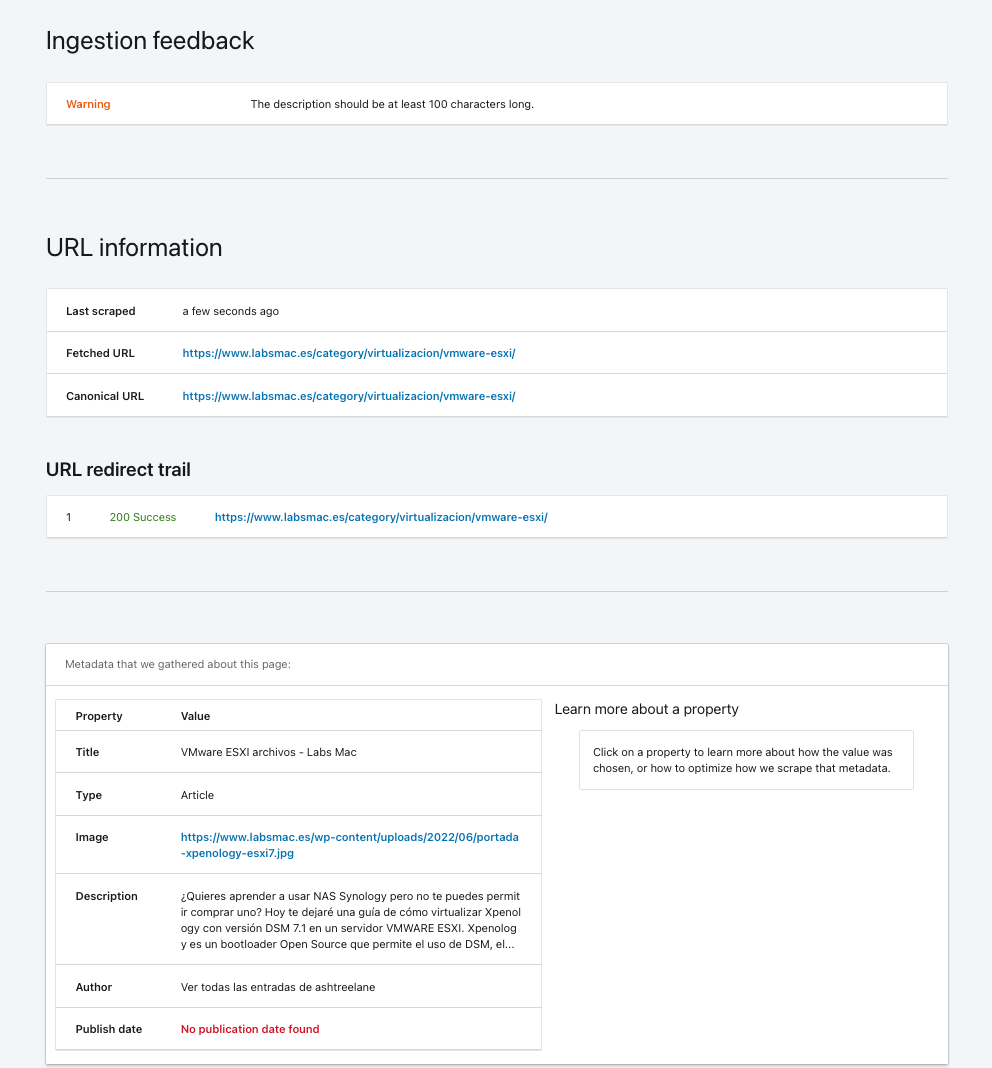Click redirect trail step number 1
This screenshot has width=992, height=1068.
[x=68, y=517]
